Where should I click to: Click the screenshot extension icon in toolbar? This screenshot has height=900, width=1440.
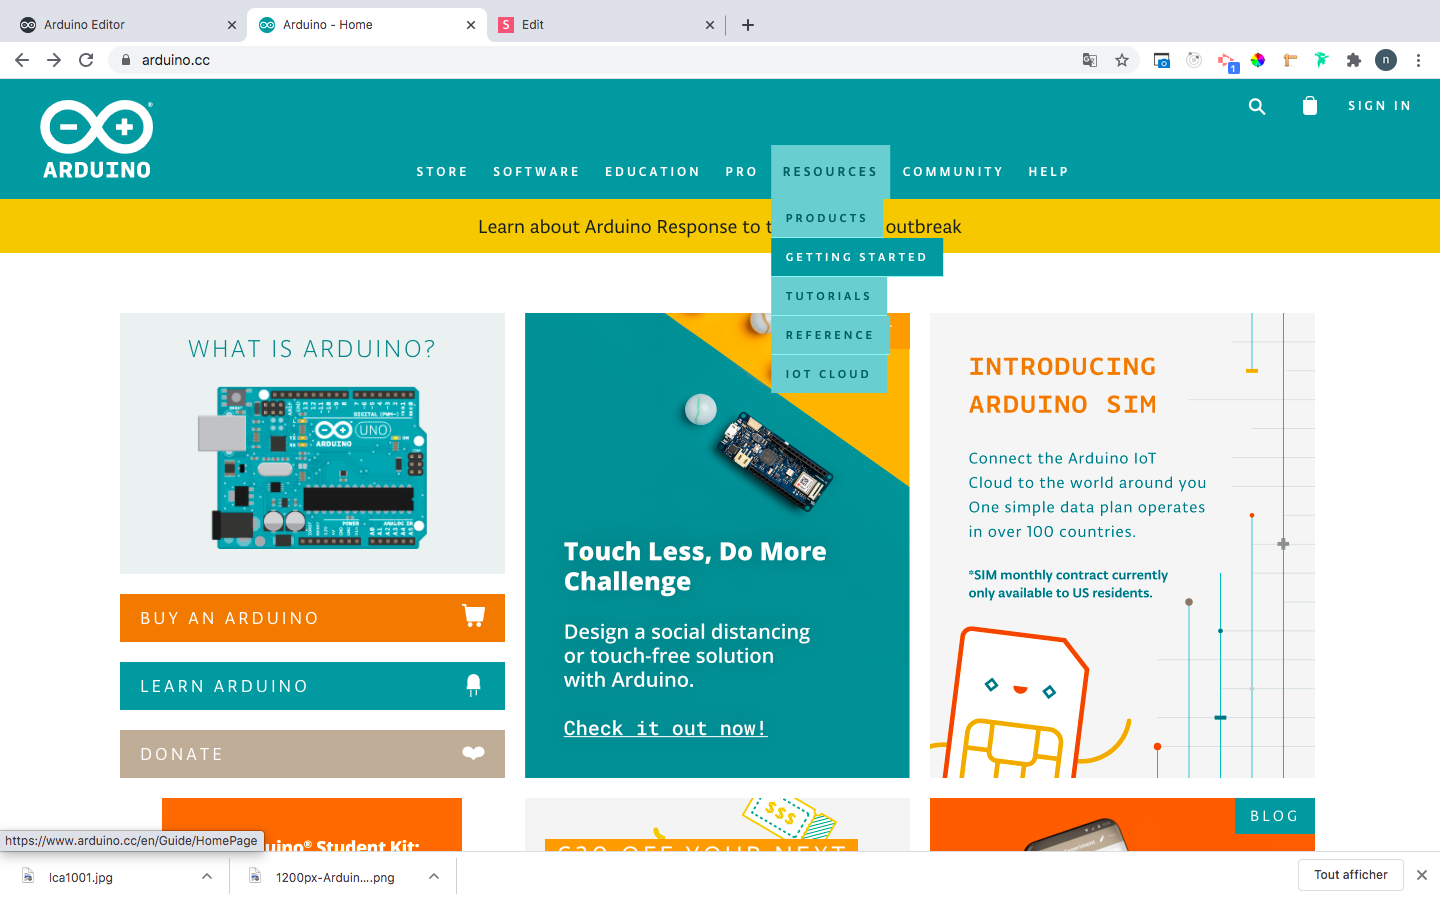(x=1162, y=60)
